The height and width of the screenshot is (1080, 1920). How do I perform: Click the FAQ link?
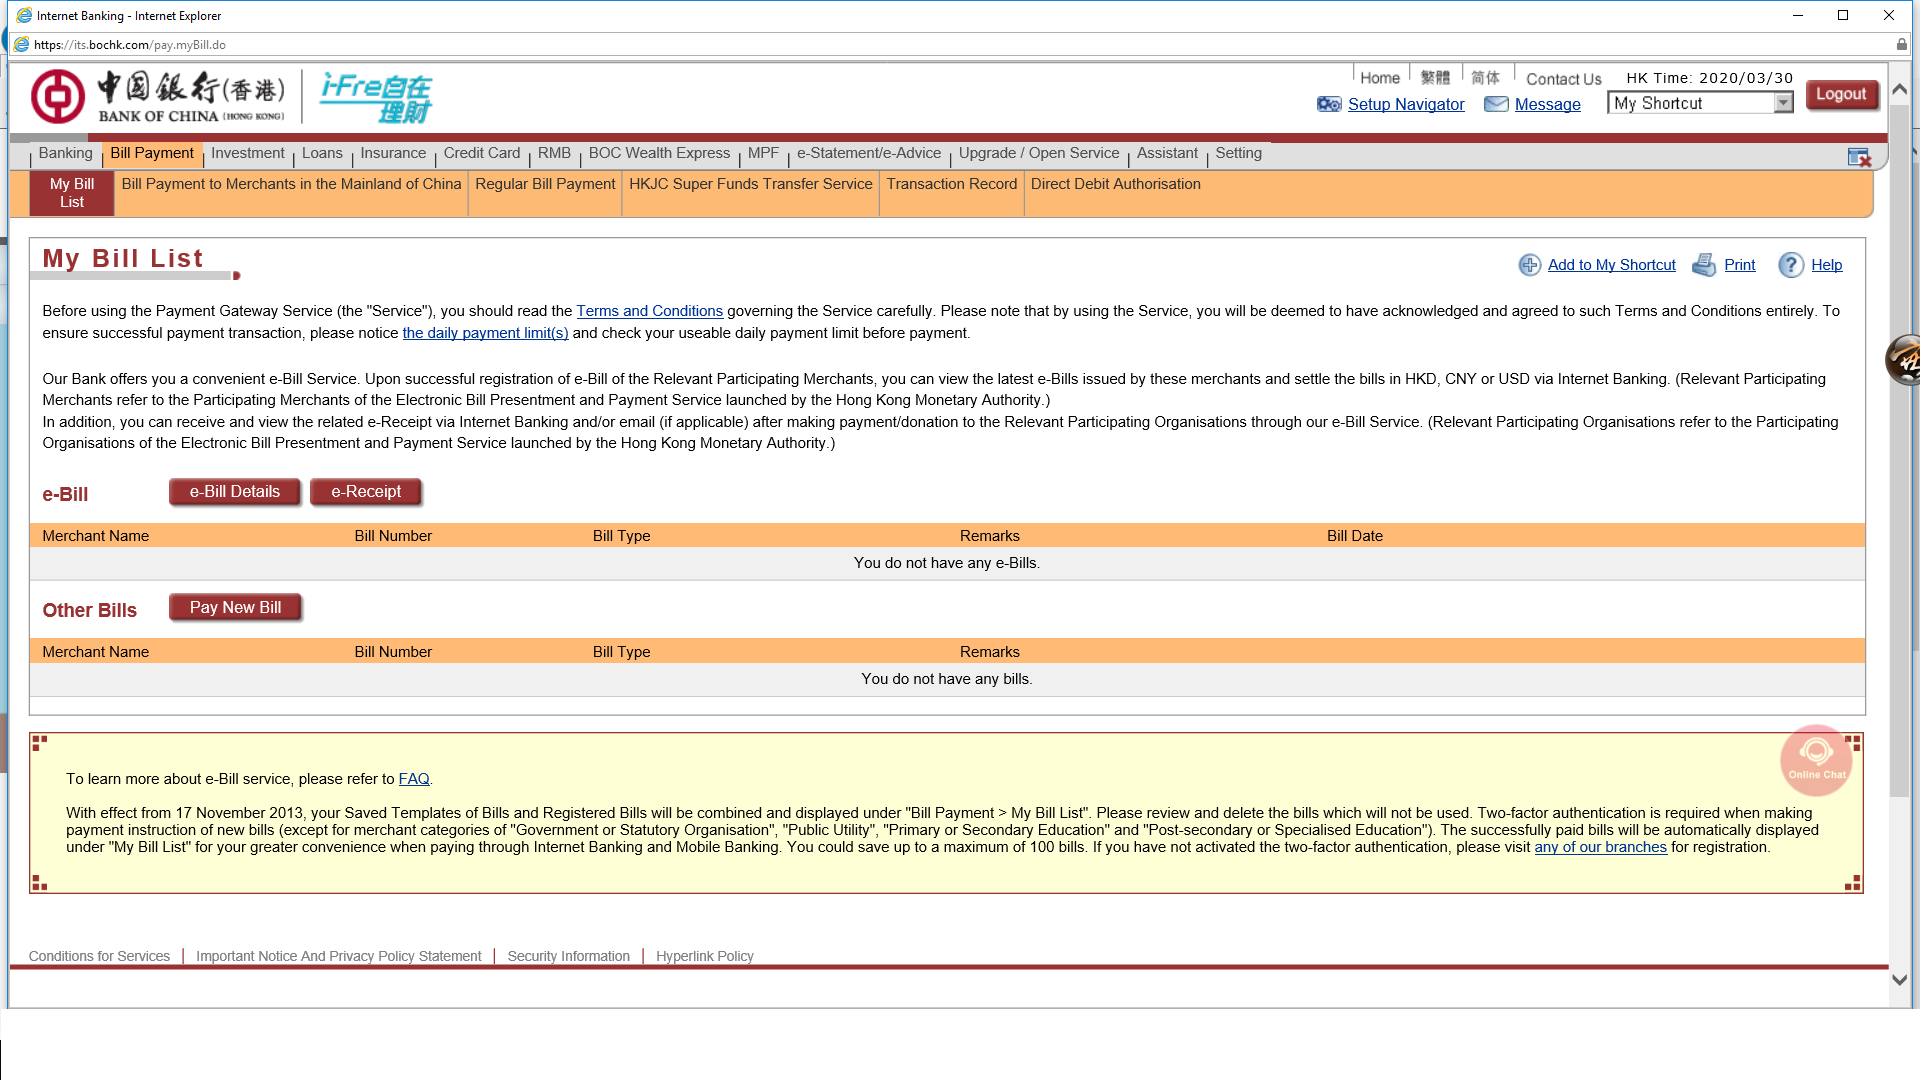tap(413, 778)
